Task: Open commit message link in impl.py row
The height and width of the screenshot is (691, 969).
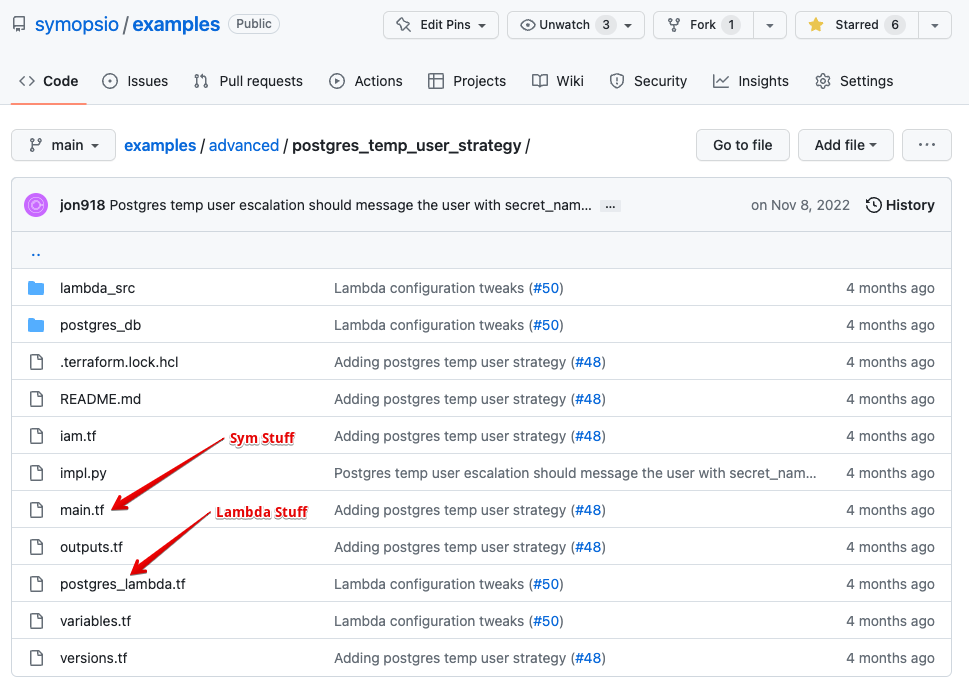Action: tap(575, 473)
